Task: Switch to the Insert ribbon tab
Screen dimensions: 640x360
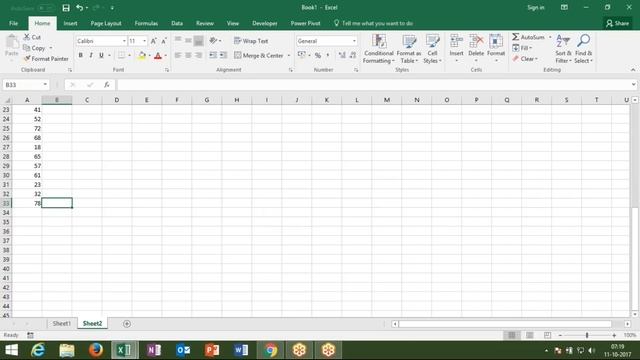Action: pyautogui.click(x=70, y=23)
